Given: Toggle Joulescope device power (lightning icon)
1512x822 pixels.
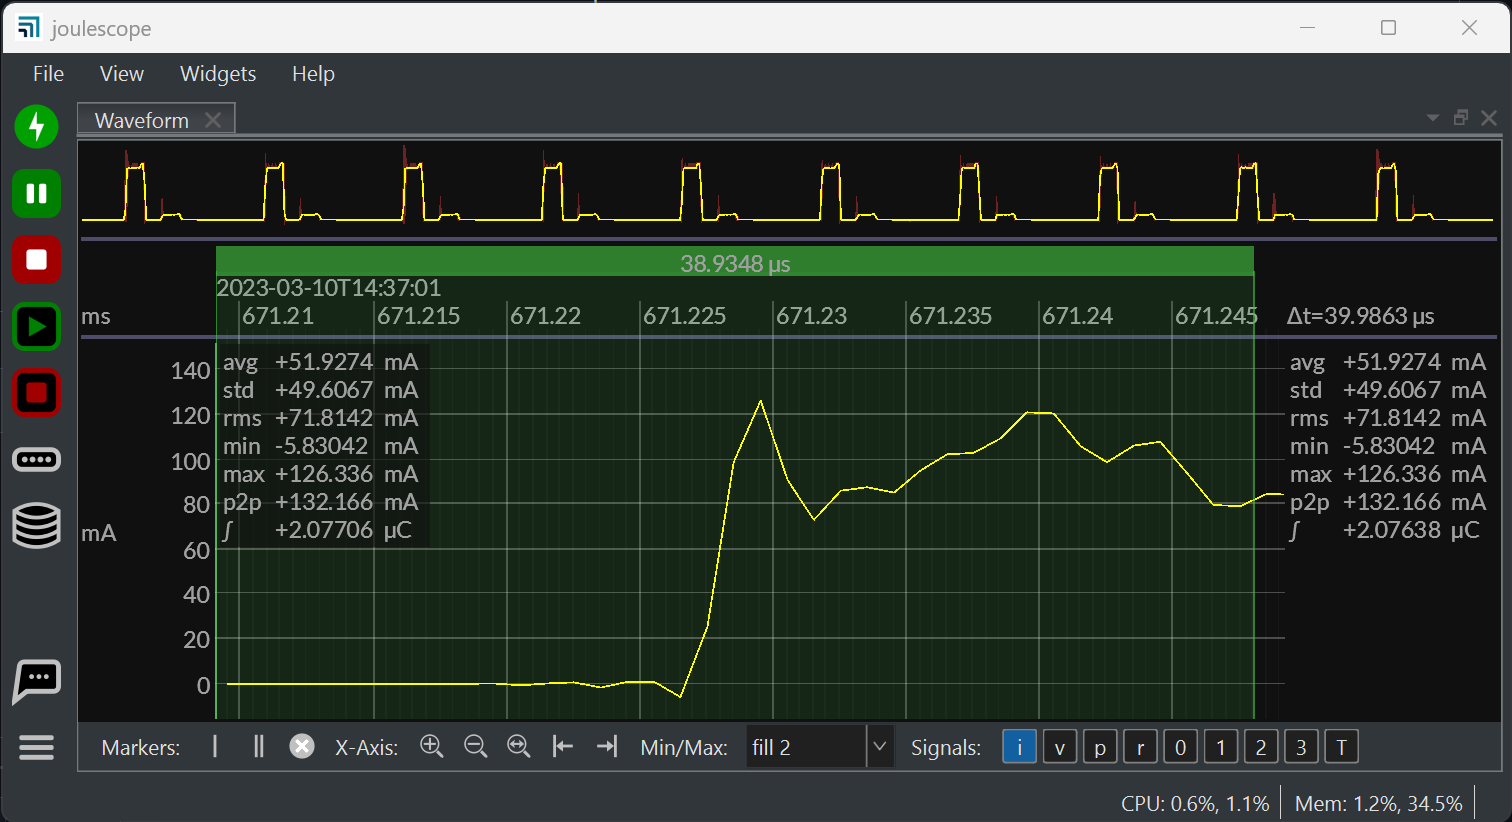Looking at the screenshot, I should click(x=37, y=126).
